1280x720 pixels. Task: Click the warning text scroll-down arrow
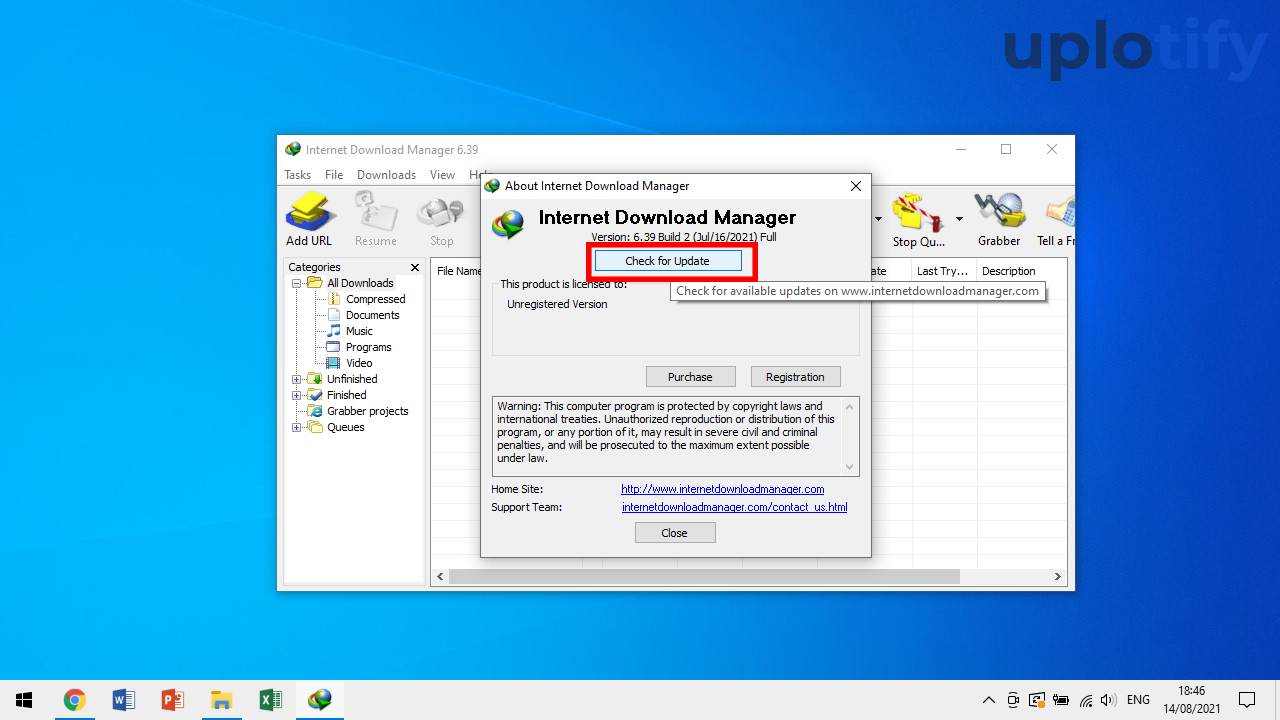tap(850, 467)
